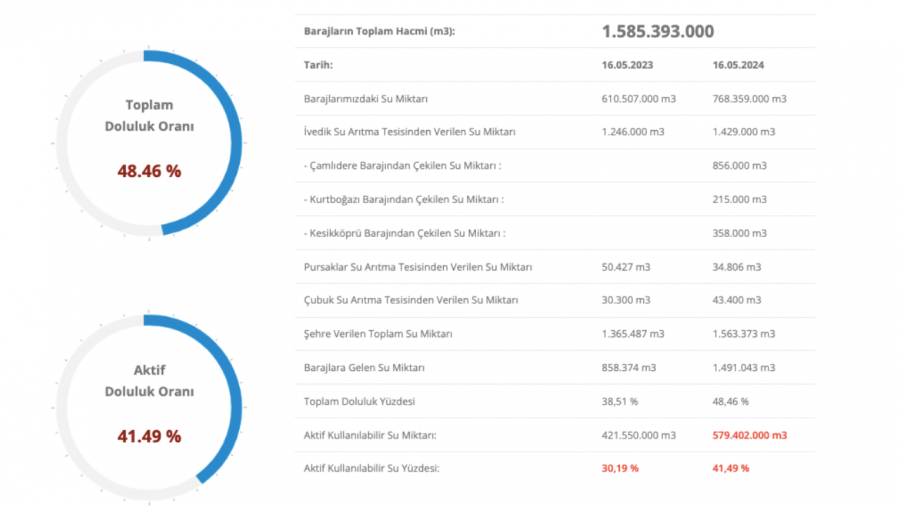Screen dimensions: 900x506
Task: Select the value 43.400 m3
Action: (x=737, y=300)
